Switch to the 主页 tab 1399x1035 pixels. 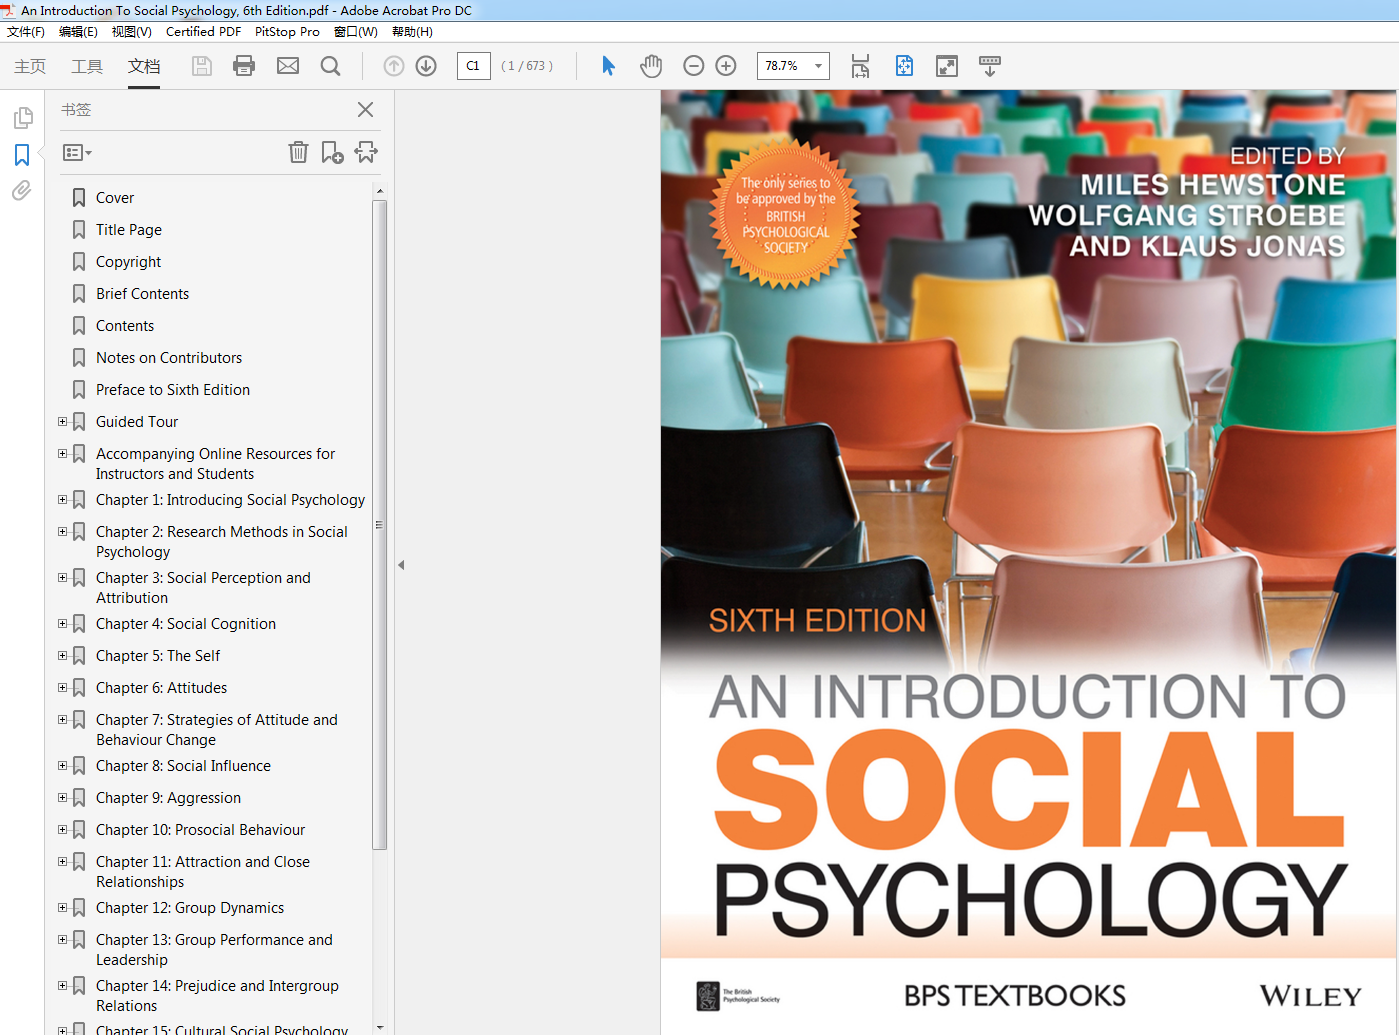tap(30, 66)
